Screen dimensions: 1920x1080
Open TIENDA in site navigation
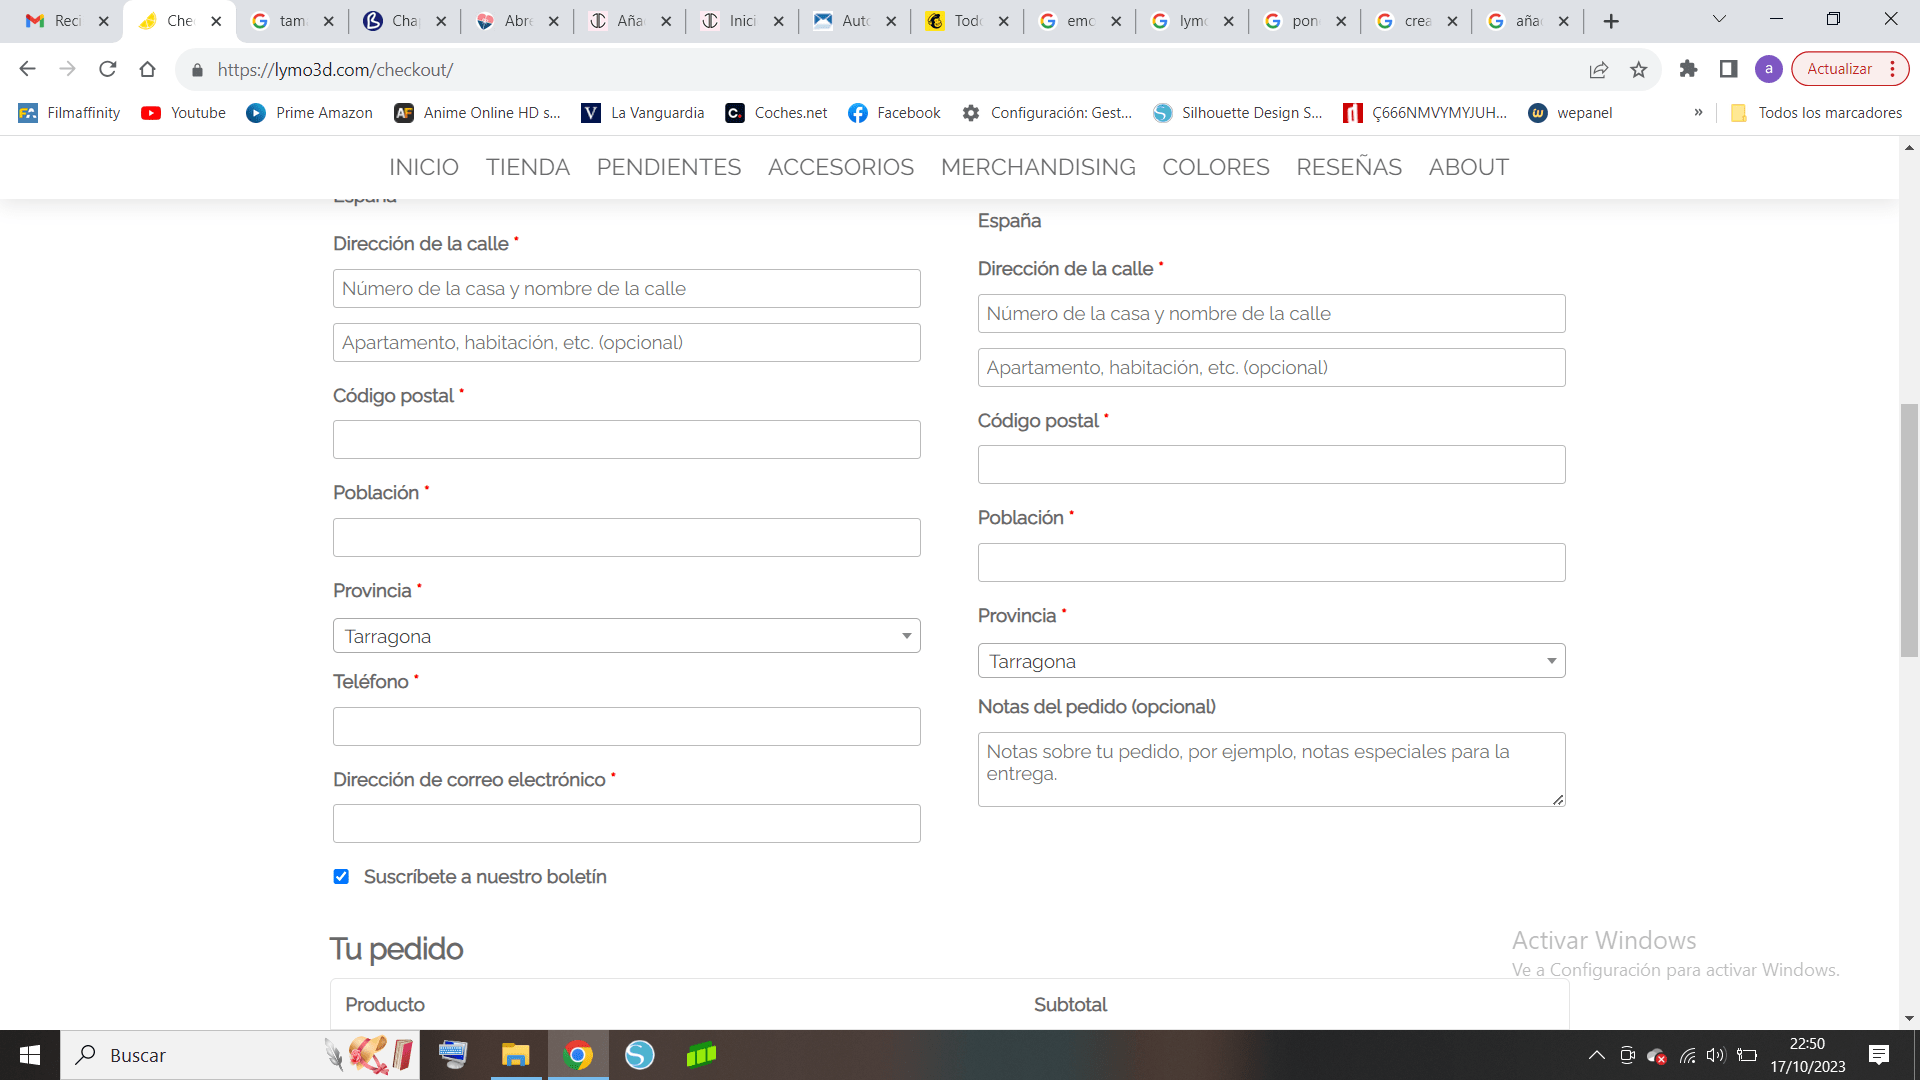528,167
